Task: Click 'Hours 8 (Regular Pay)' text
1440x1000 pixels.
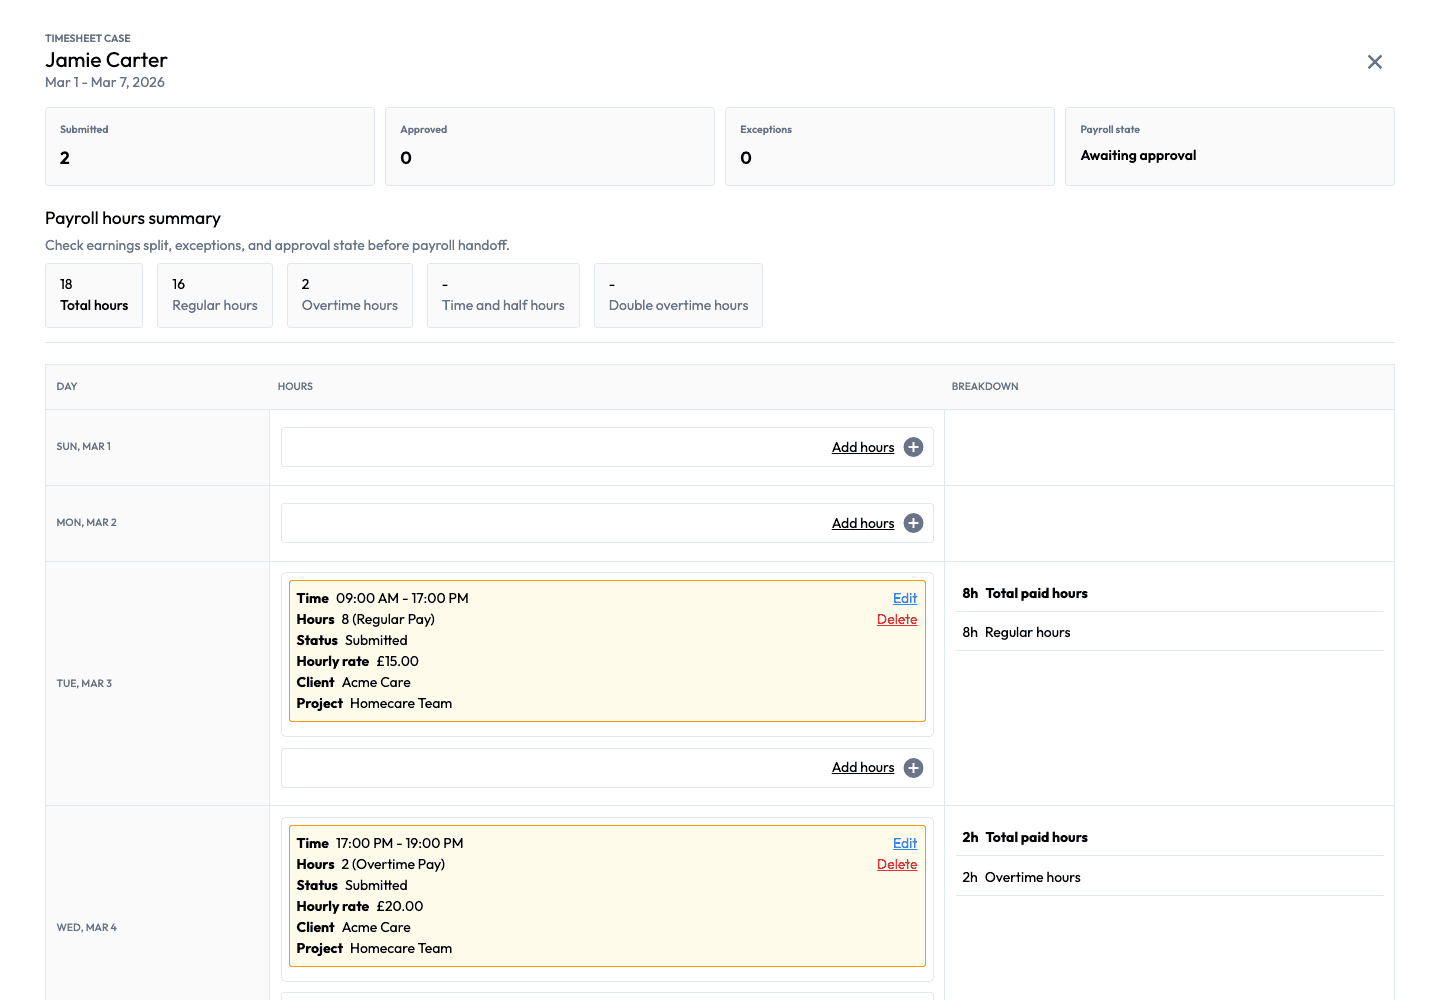Action: point(365,619)
